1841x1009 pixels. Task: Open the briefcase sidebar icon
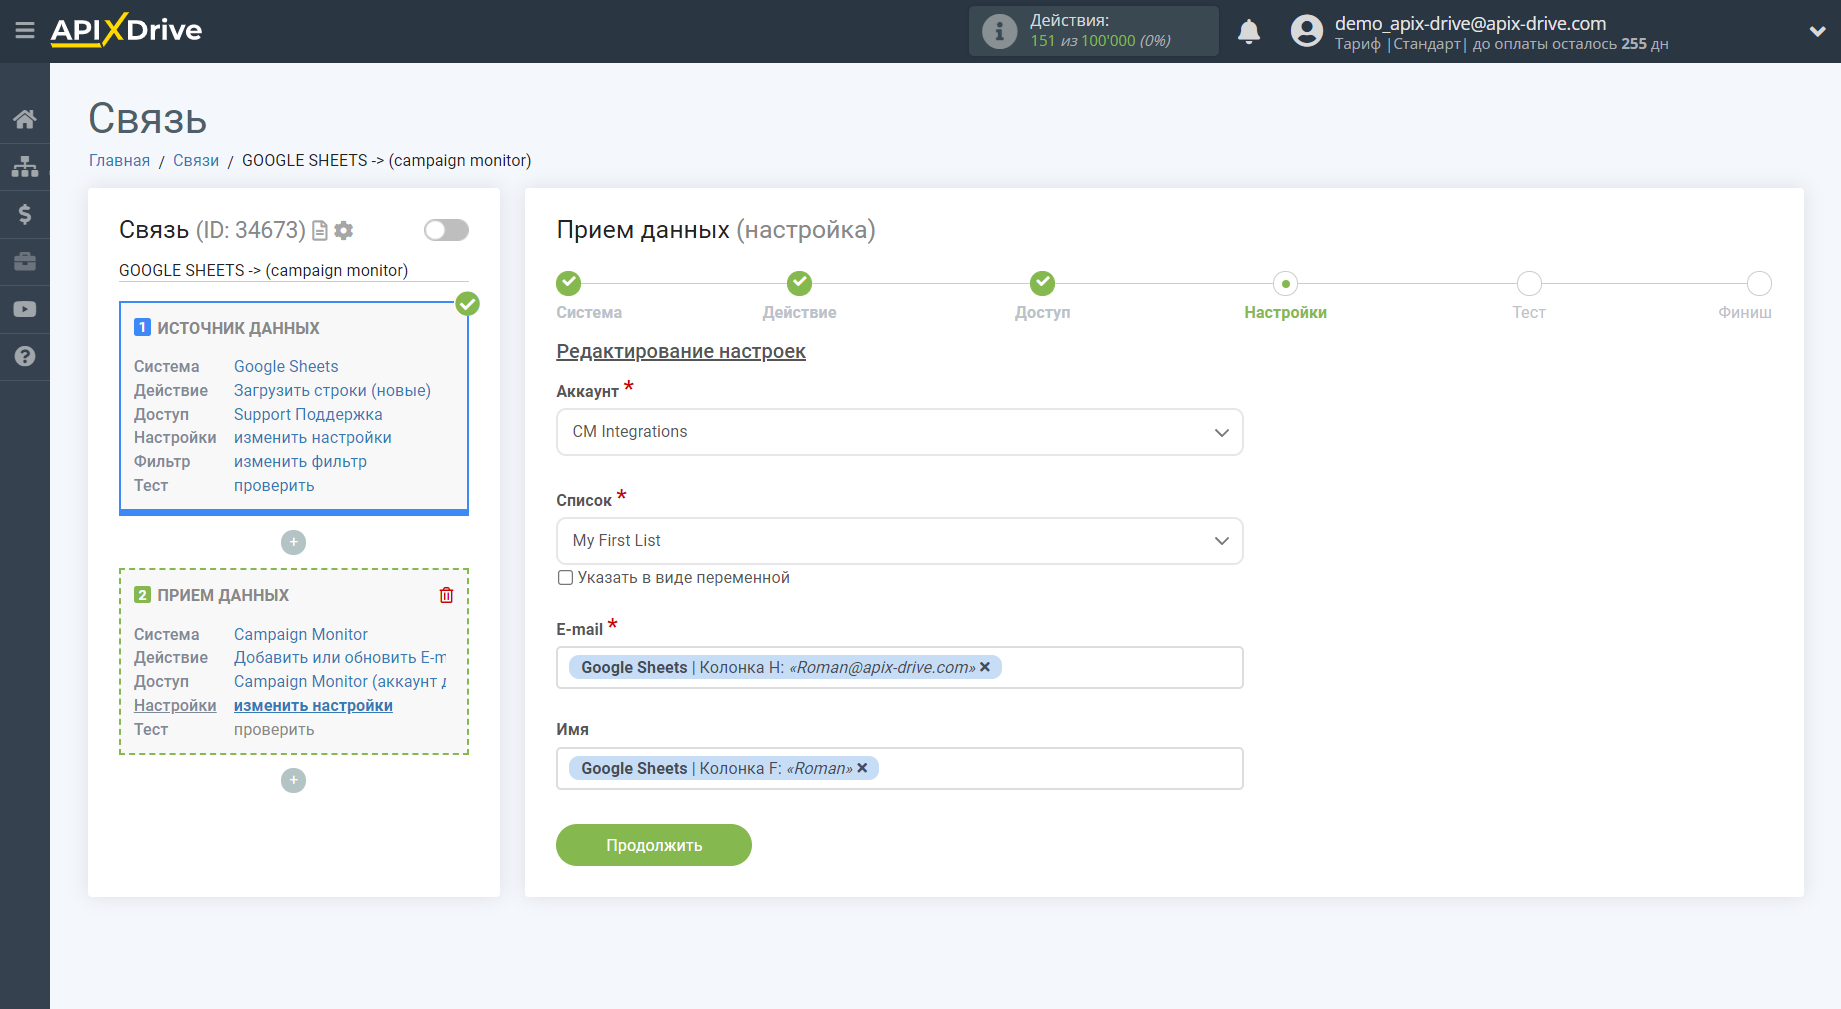(25, 262)
